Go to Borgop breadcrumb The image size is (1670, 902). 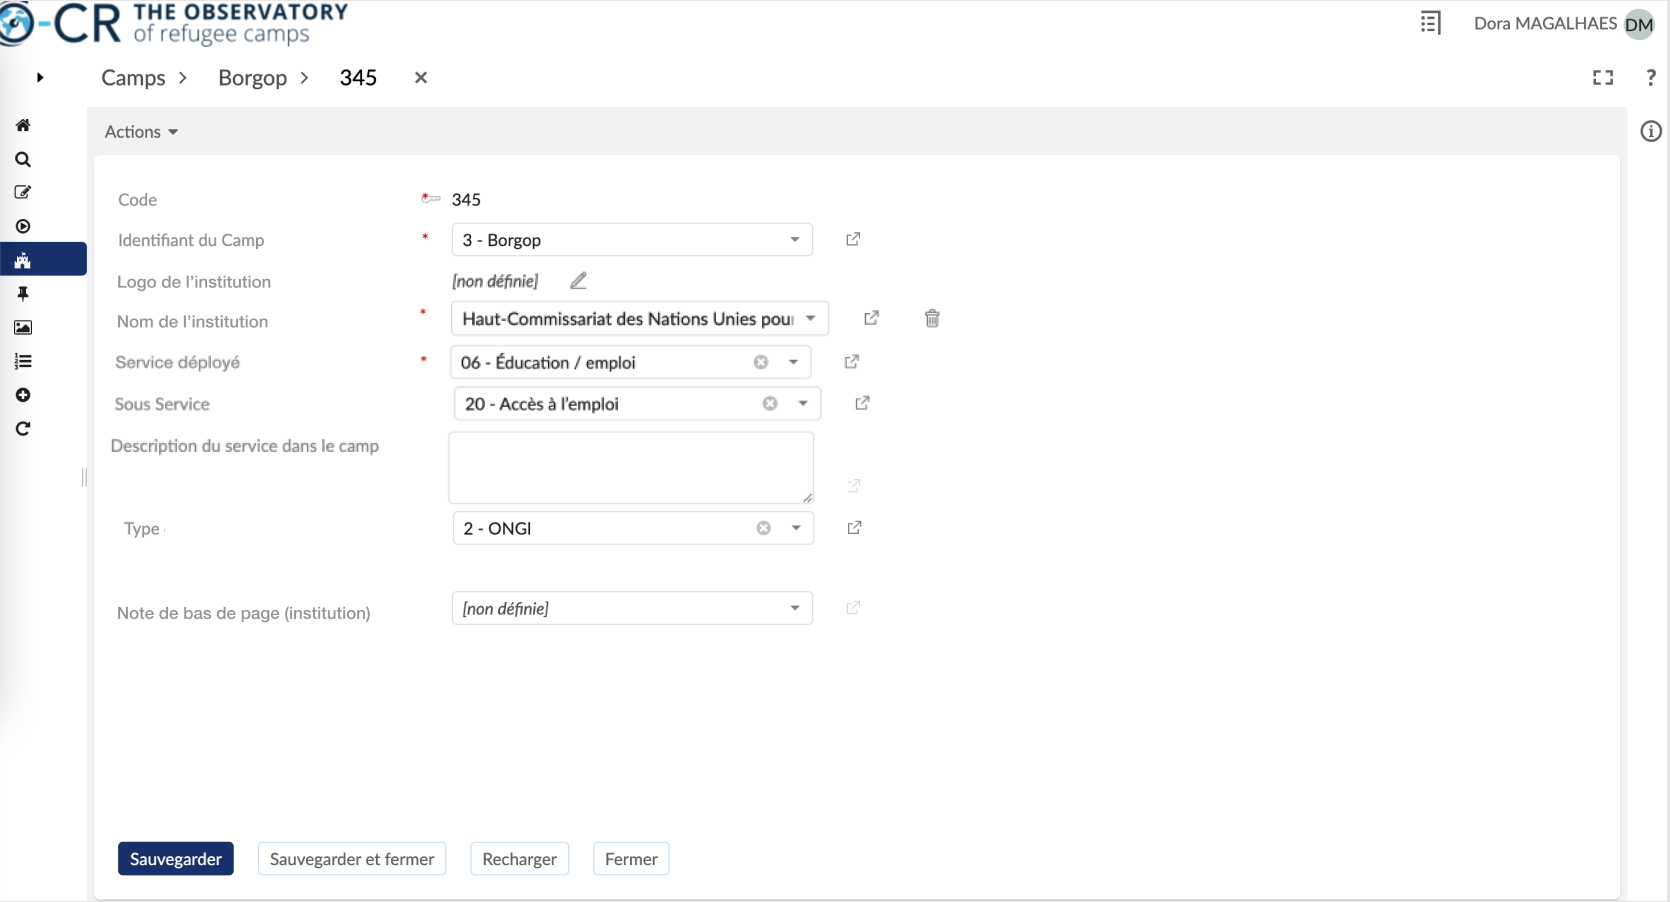252,78
